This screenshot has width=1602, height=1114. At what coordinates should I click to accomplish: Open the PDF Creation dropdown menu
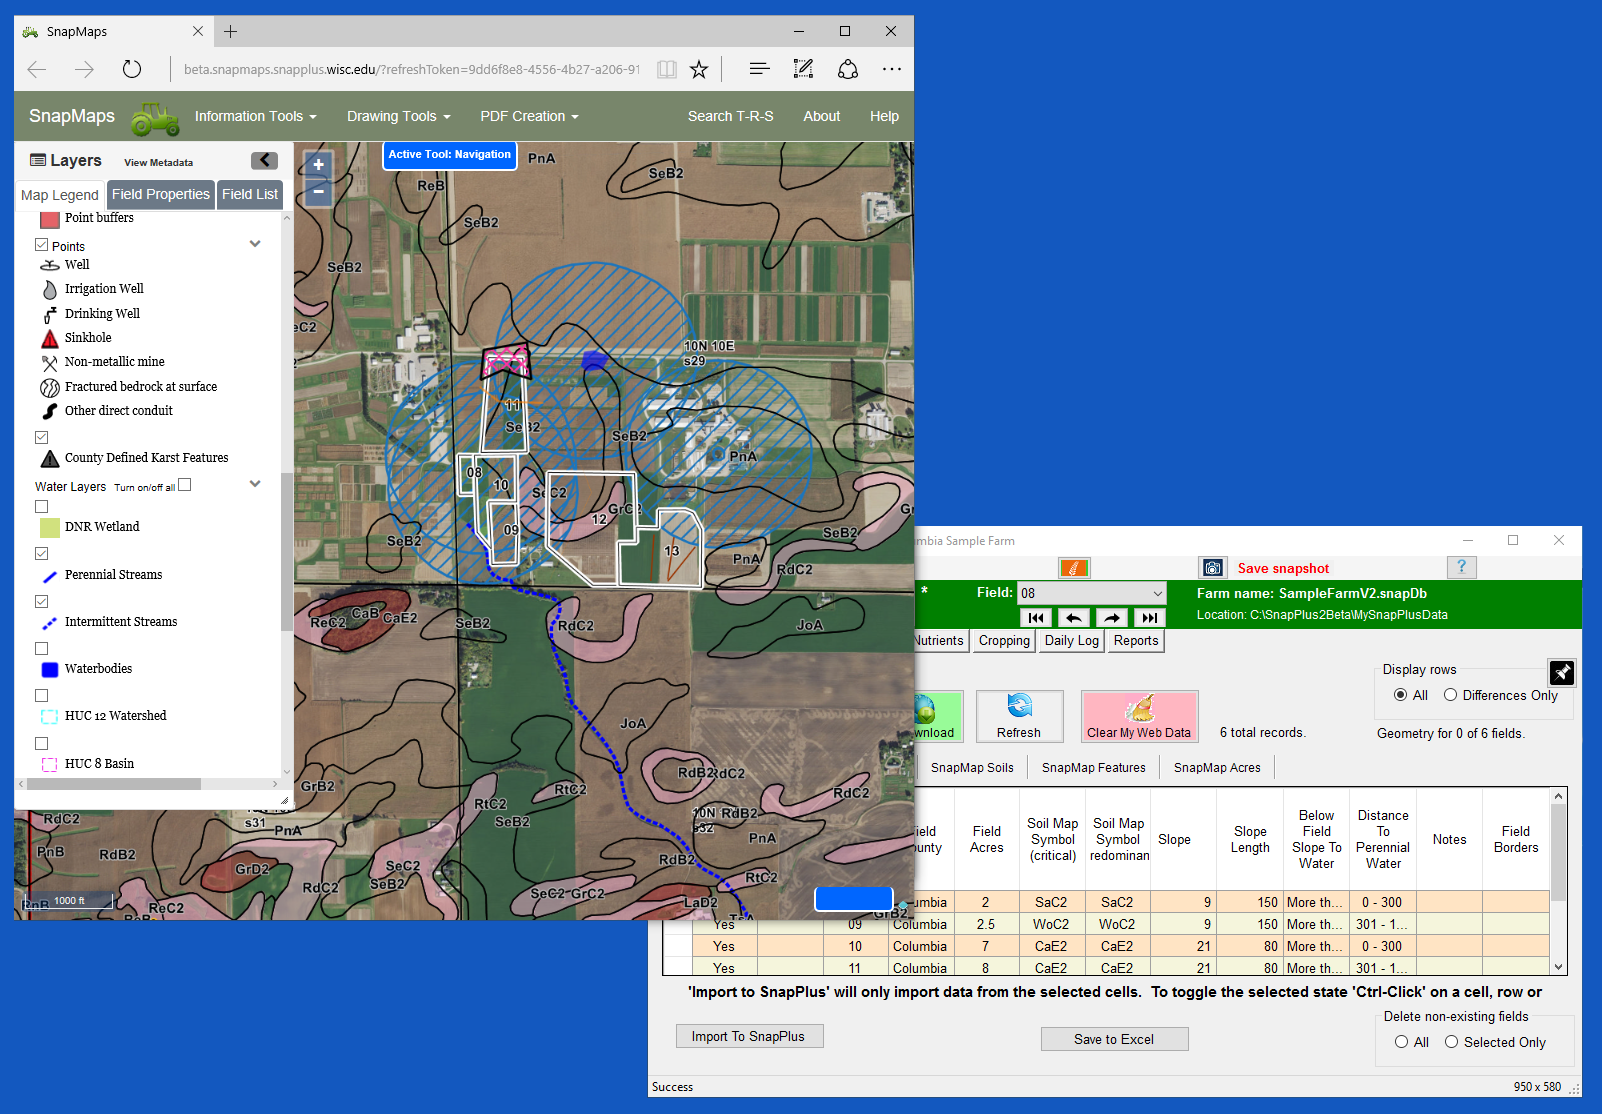click(x=529, y=116)
